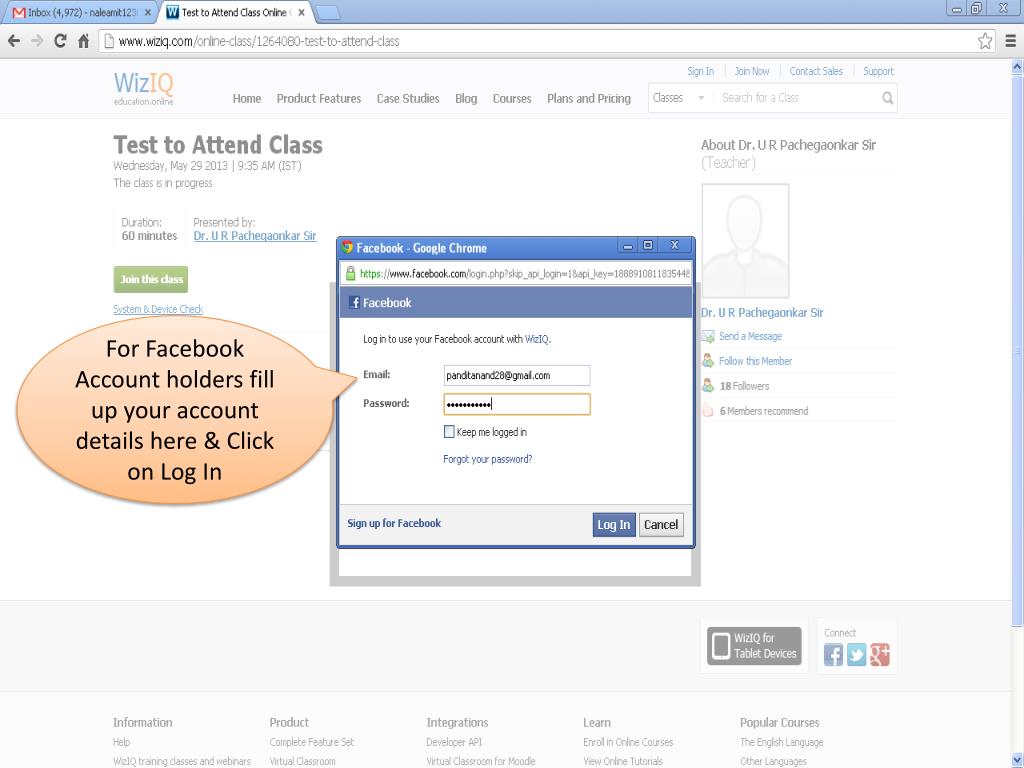1024x768 pixels.
Task: Click Cancel in Facebook dialog
Action: point(661,524)
